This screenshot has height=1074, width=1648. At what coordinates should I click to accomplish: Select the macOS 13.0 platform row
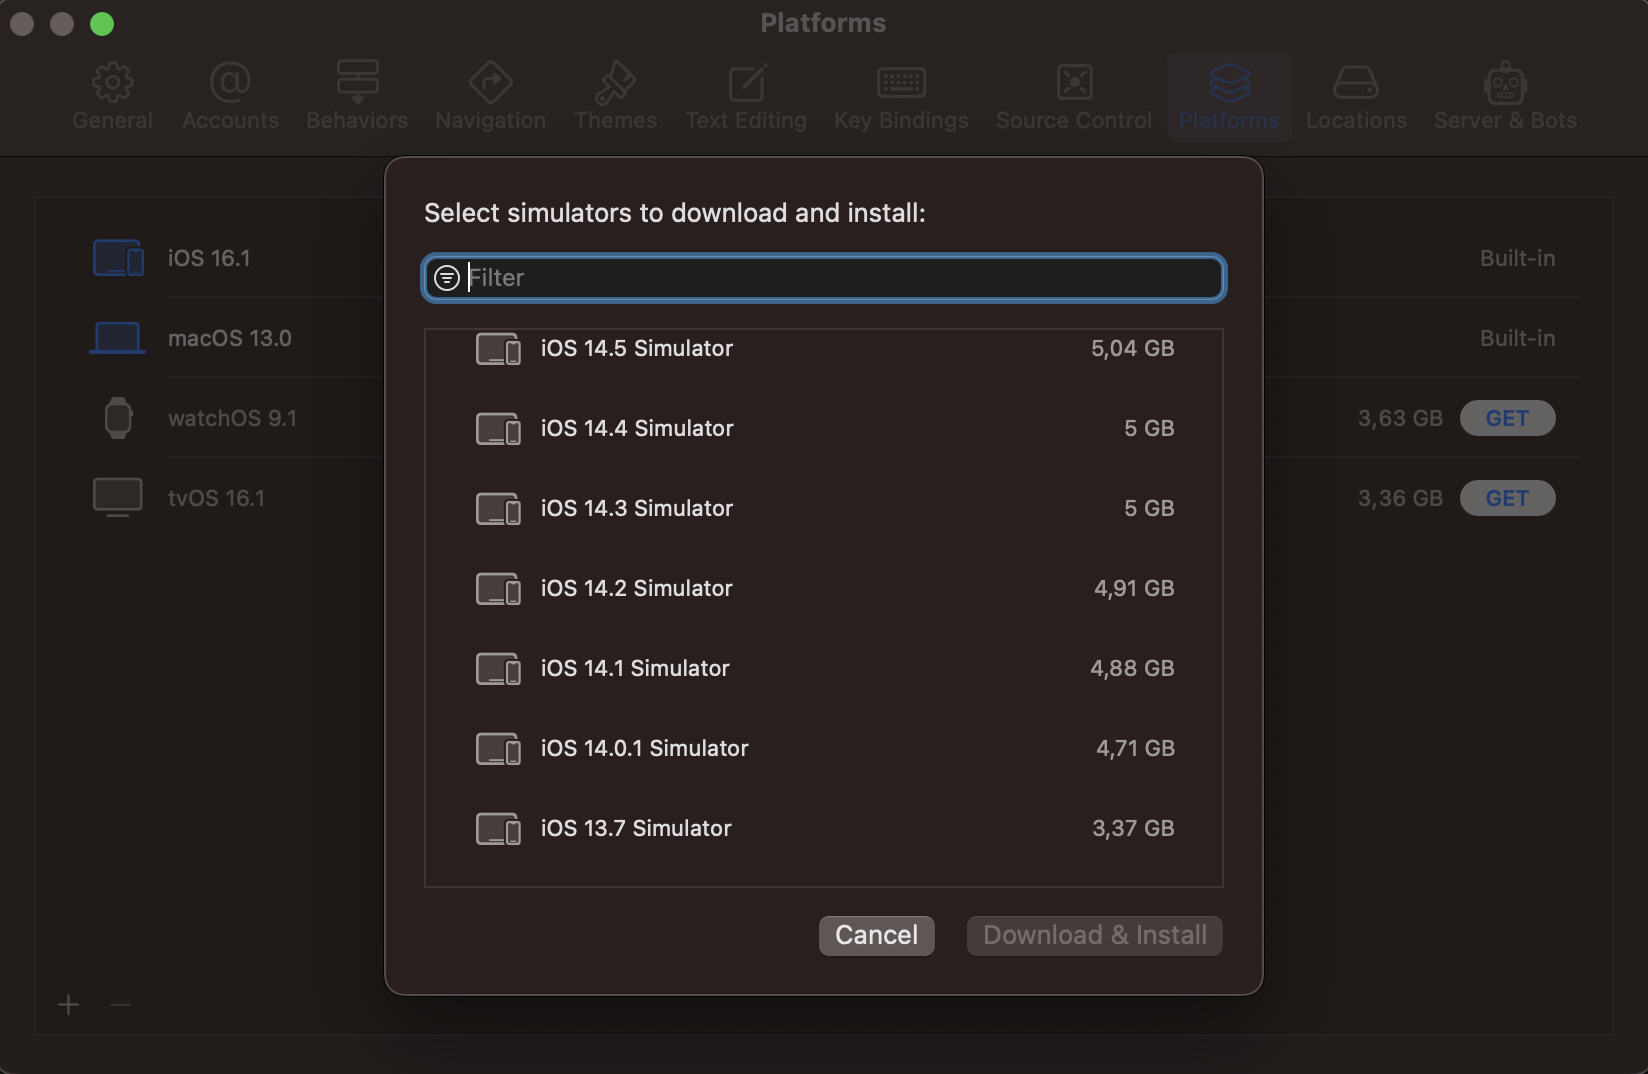(824, 338)
